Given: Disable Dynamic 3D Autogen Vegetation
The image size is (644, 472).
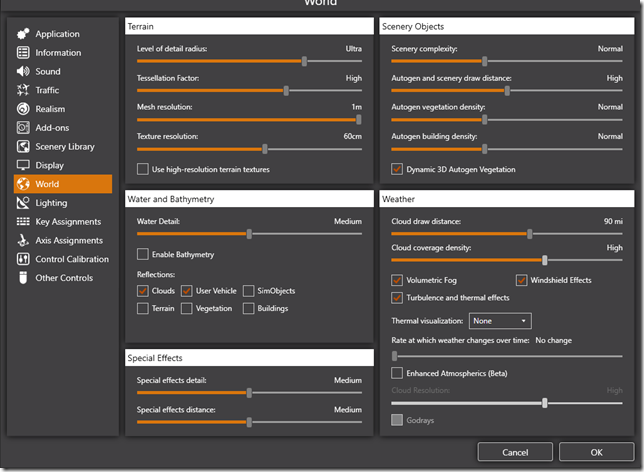Looking at the screenshot, I should (x=397, y=169).
